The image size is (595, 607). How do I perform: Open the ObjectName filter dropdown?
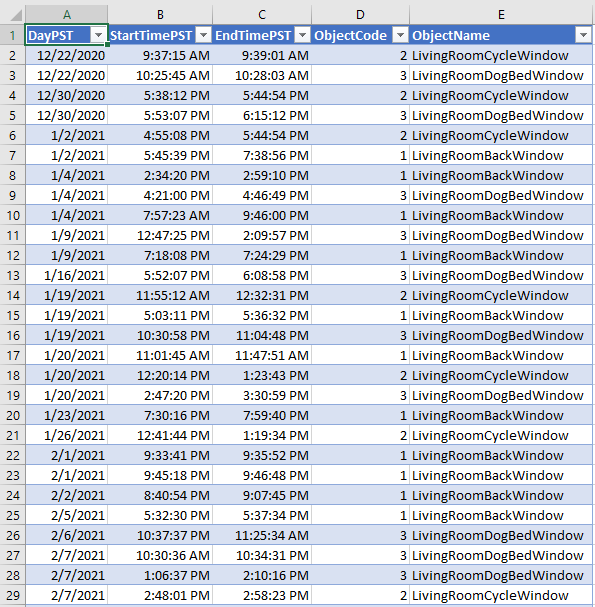[x=583, y=35]
